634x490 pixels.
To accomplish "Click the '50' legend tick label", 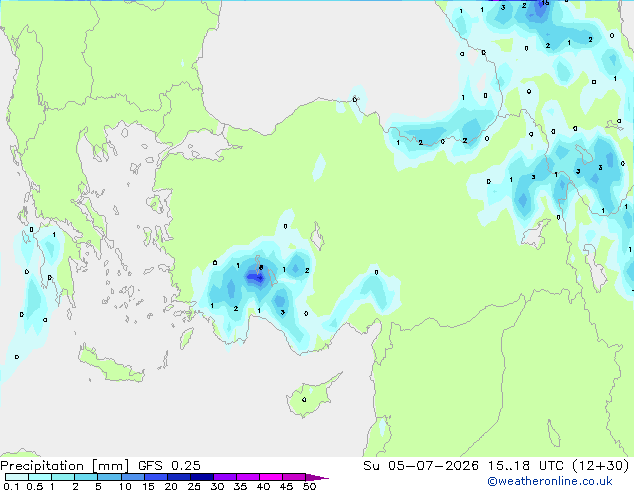I will 310,486.
